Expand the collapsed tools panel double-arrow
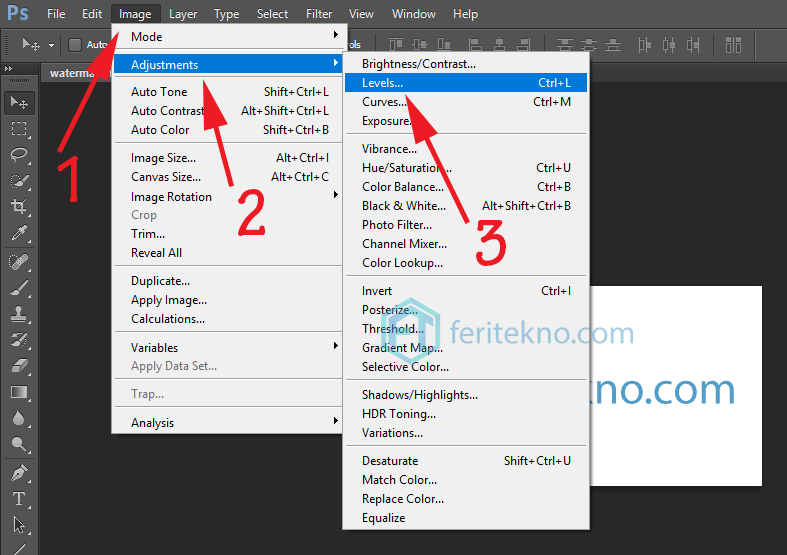787x555 pixels. click(9, 68)
